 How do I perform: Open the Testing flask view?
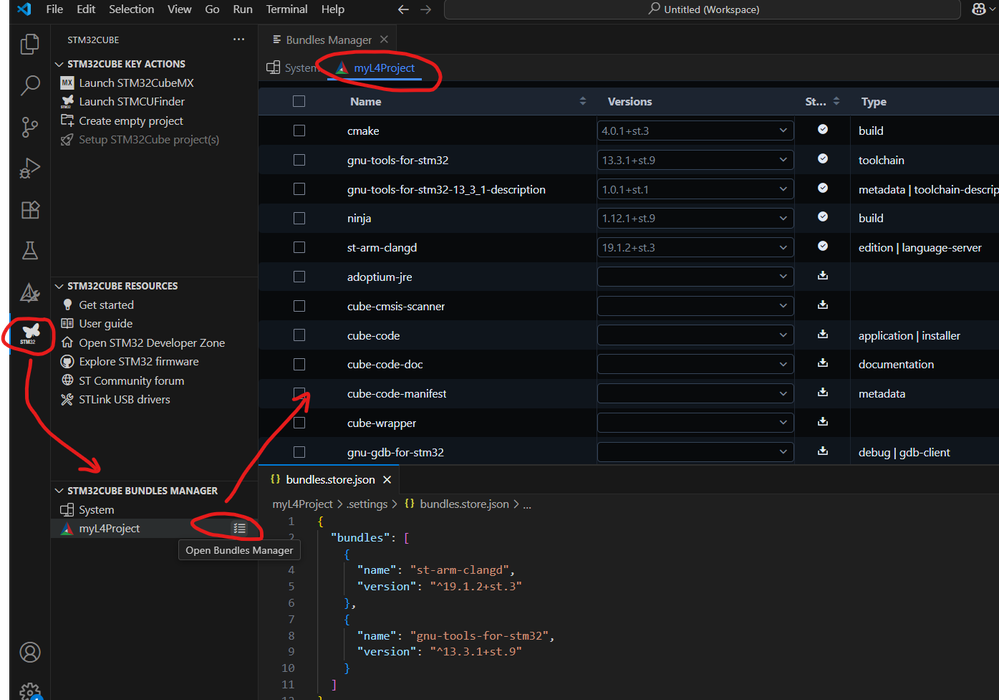tap(30, 250)
